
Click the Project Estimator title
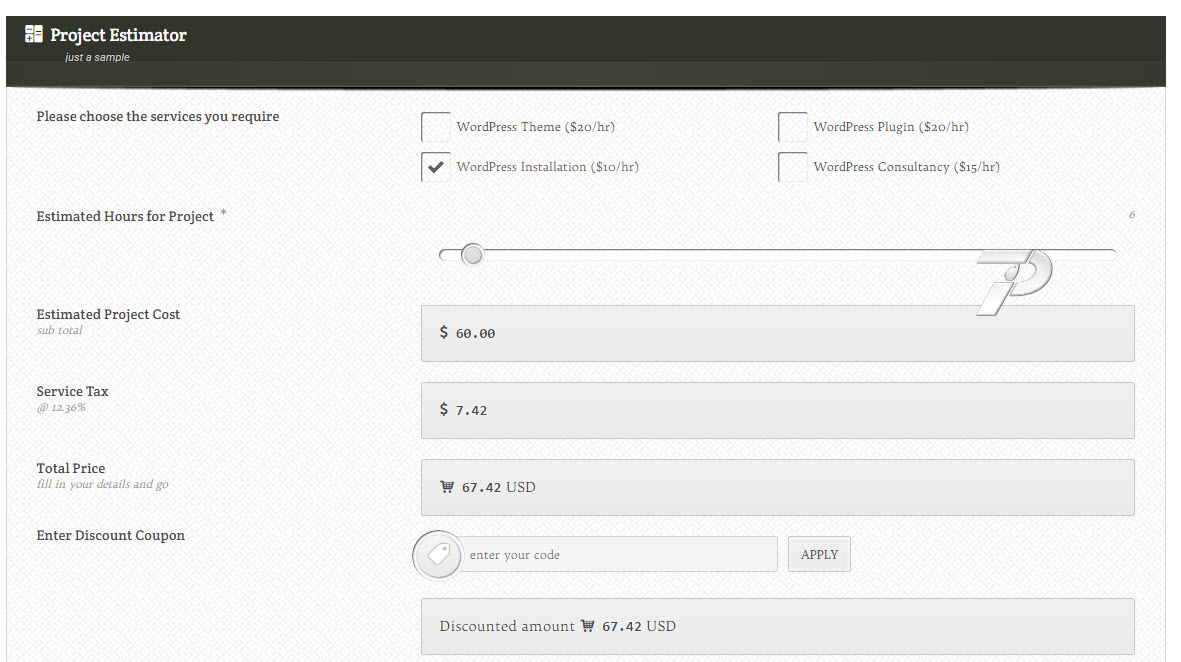118,35
